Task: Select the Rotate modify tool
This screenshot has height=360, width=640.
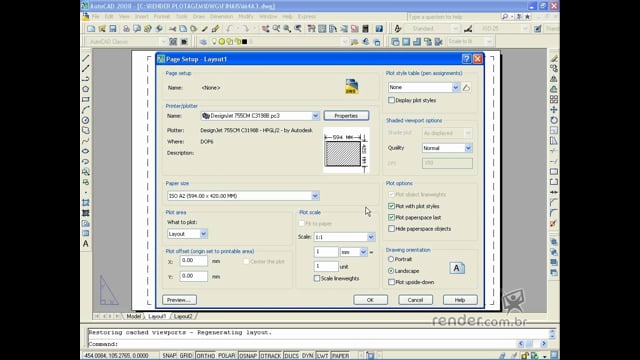Action: pyautogui.click(x=554, y=120)
